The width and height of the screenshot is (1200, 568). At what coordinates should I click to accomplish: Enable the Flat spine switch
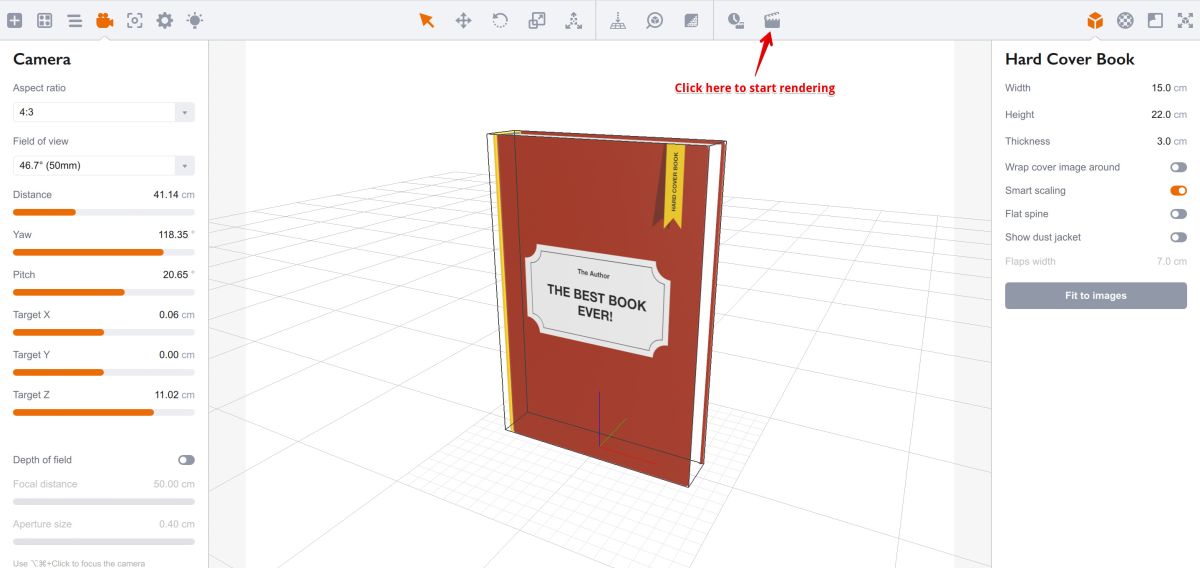point(1178,214)
